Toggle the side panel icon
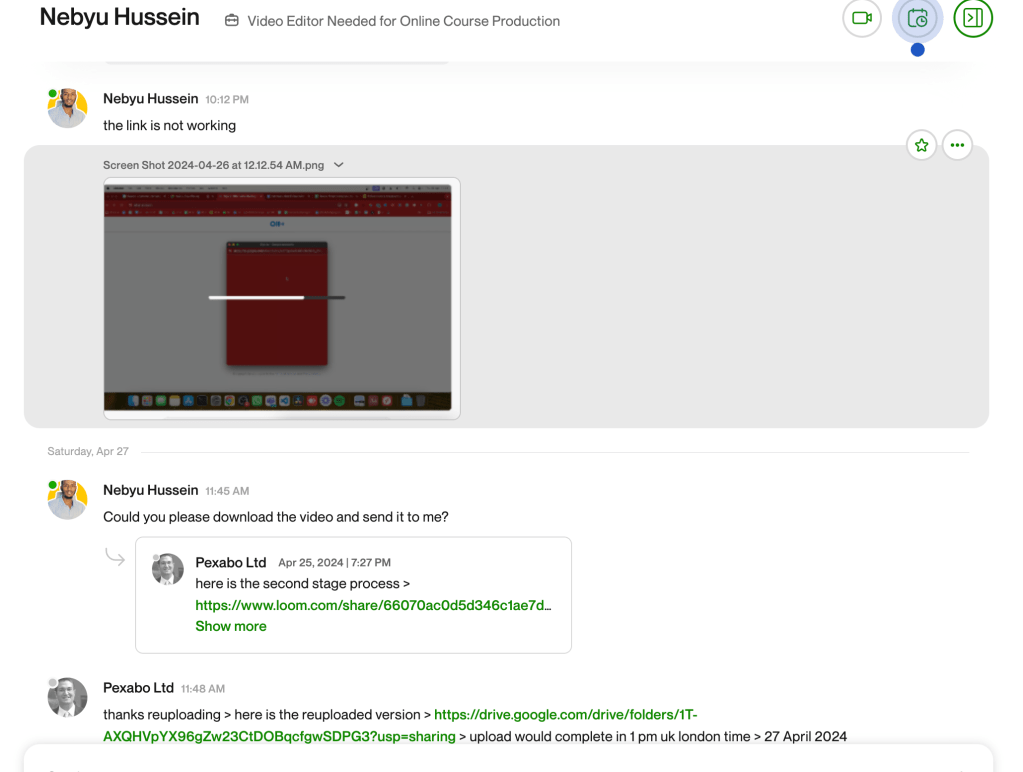 (973, 18)
